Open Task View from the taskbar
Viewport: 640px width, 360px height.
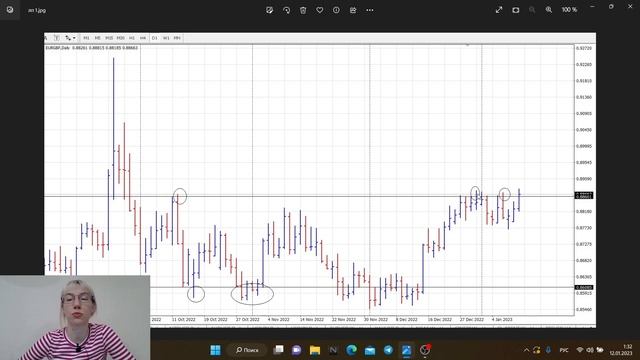pos(279,350)
